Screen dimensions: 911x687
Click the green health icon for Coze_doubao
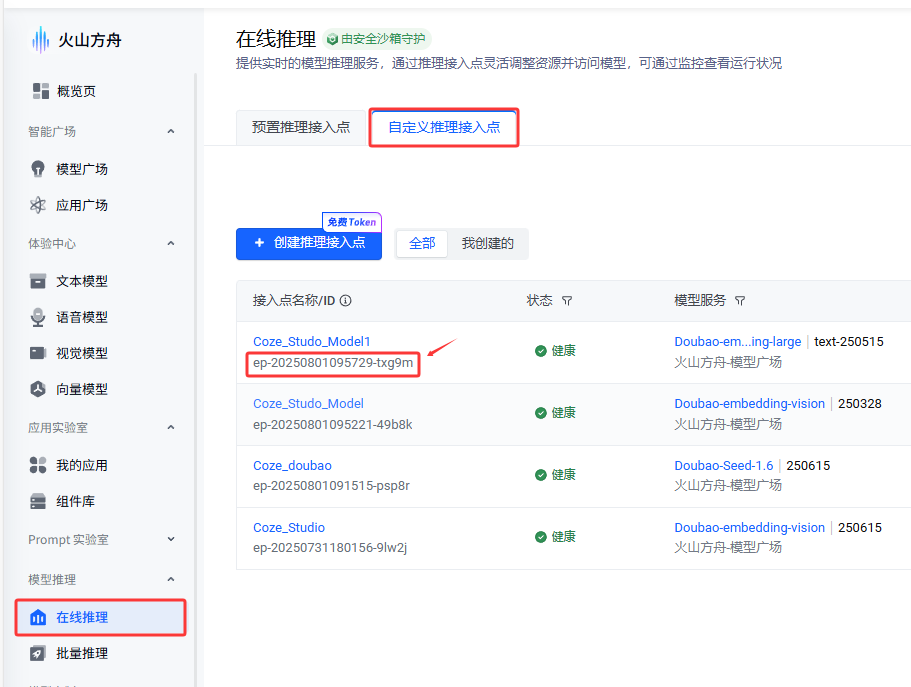click(x=540, y=474)
